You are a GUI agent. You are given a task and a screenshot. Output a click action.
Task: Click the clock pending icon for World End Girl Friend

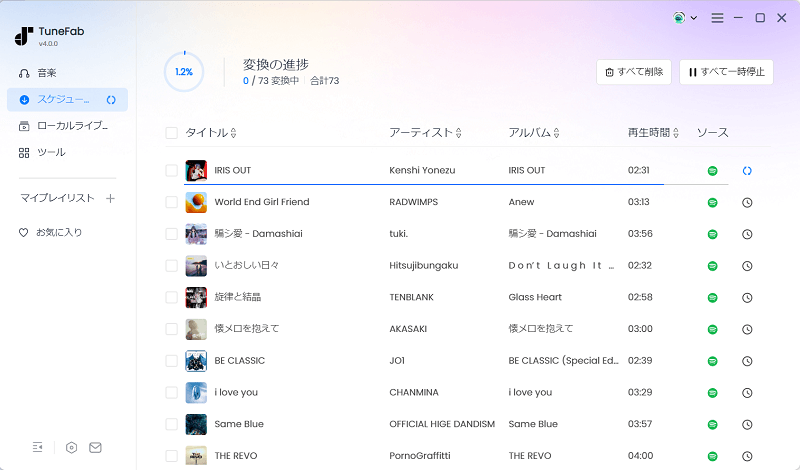[x=747, y=202]
